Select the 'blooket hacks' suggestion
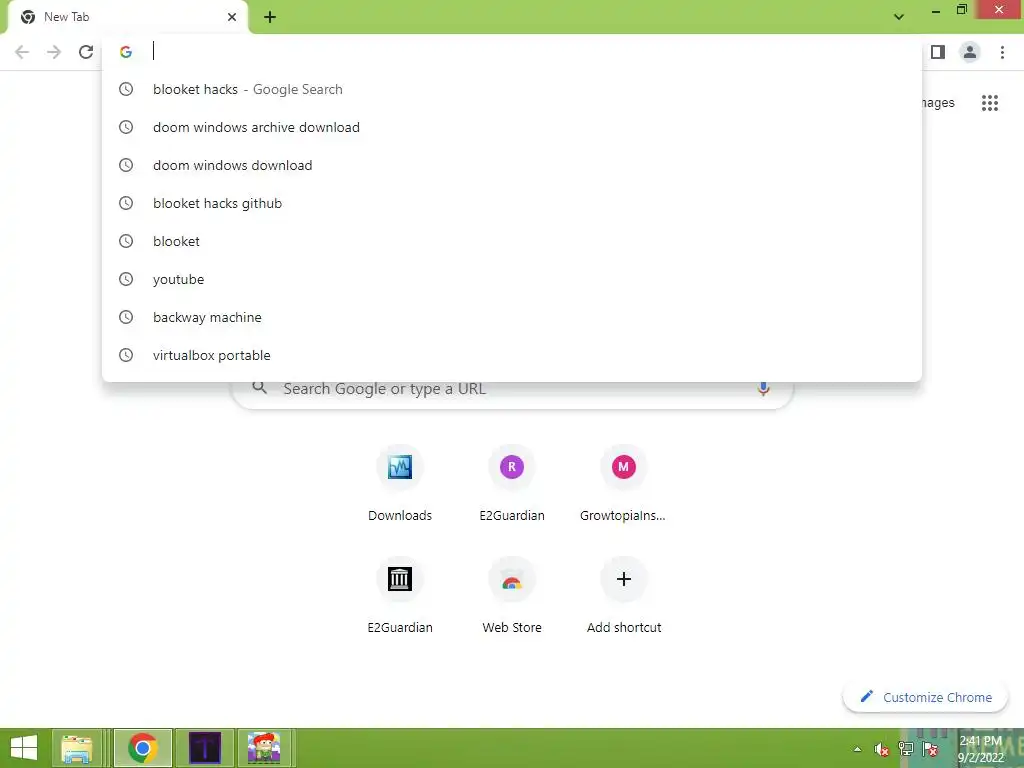The width and height of the screenshot is (1024, 768). click(x=512, y=89)
